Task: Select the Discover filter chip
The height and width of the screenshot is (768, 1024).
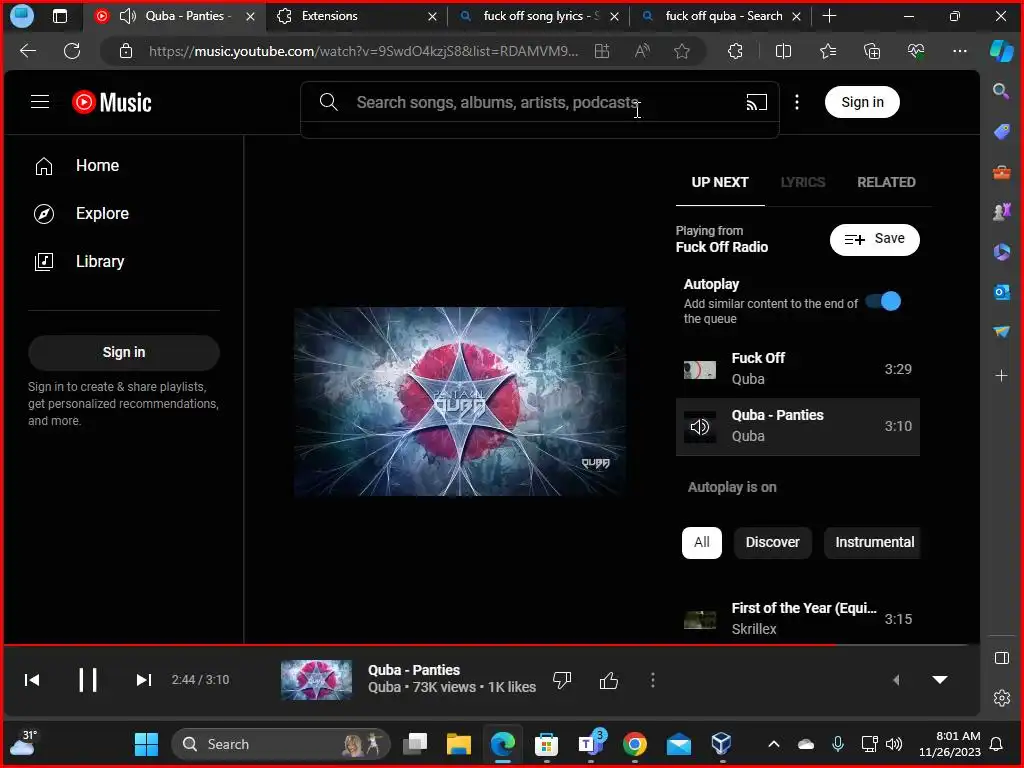Action: pyautogui.click(x=773, y=543)
